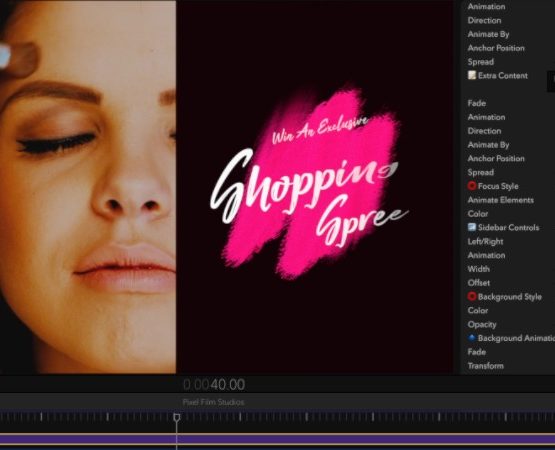Screen dimensions: 555x450
Task: Select the purple title clip in timeline
Action: (278, 439)
